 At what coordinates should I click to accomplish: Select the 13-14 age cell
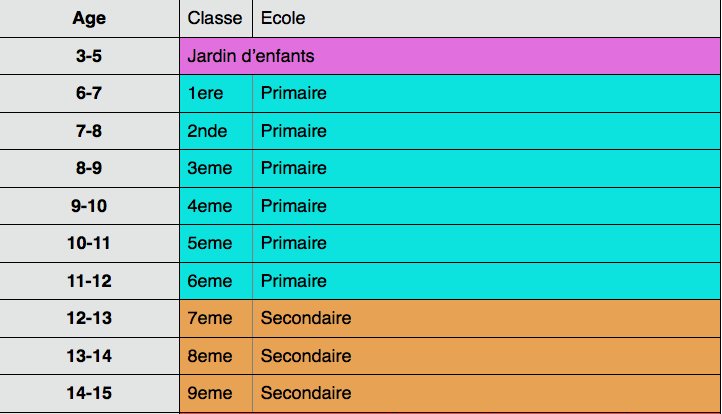click(89, 356)
